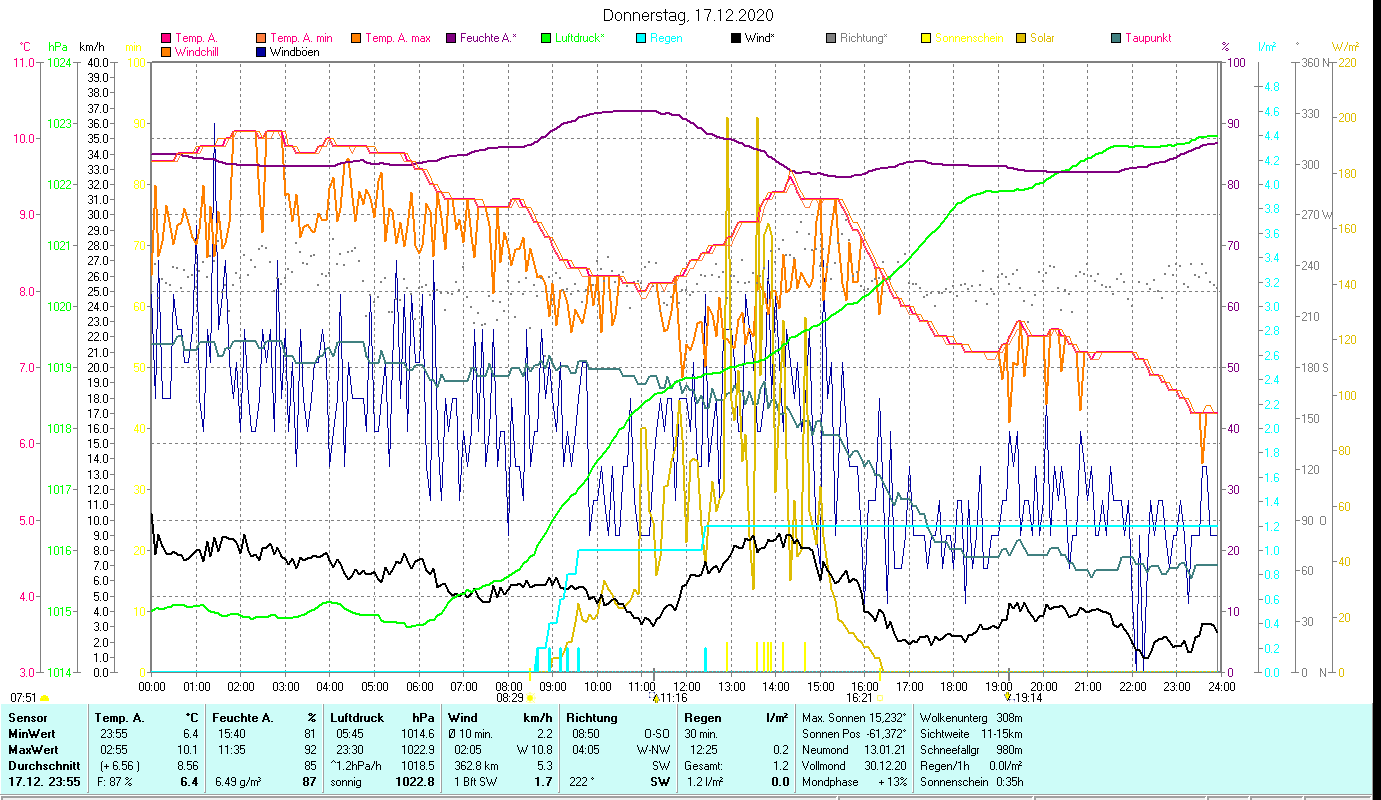Click the dark blue Windböen legend swatch
Image resolution: width=1381 pixels, height=800 pixels.
point(262,52)
